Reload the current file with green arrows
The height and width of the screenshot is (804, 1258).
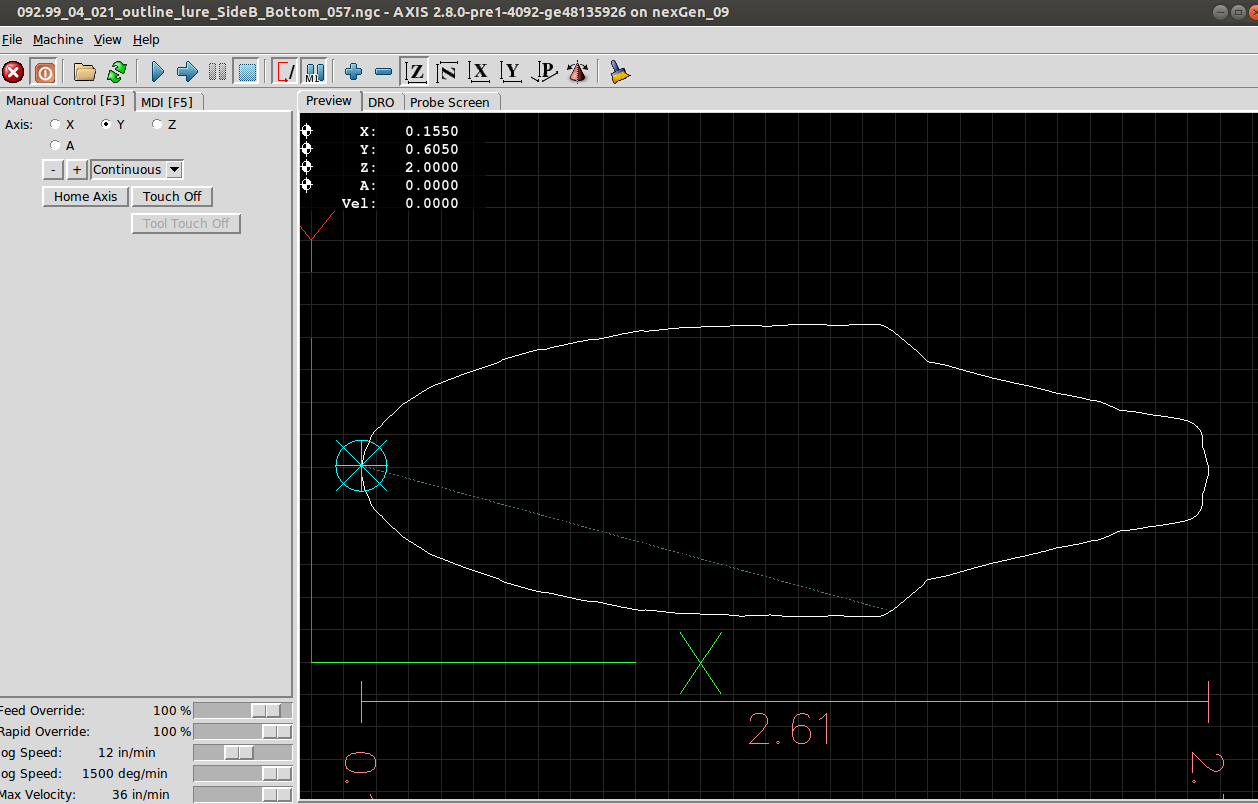[x=117, y=72]
